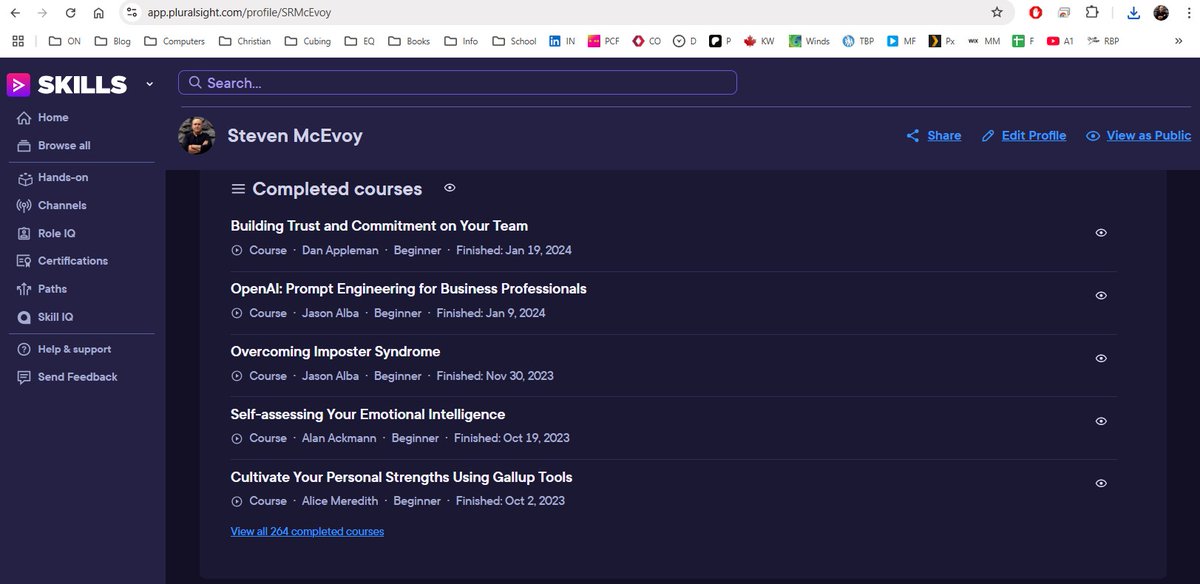Viewport: 1200px width, 584px height.
Task: Click View all 264 completed courses
Action: point(307,532)
